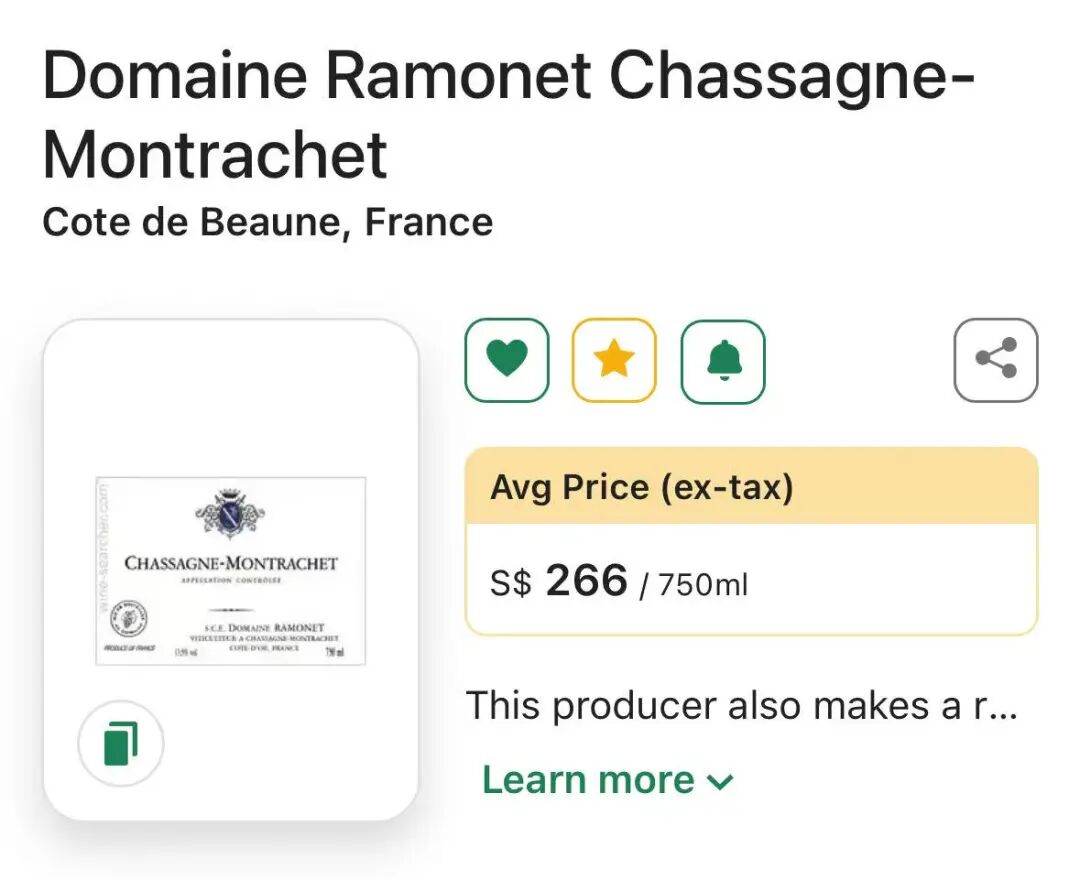Tap the heart favorite icon
Image resolution: width=1080 pixels, height=880 pixels.
[507, 360]
